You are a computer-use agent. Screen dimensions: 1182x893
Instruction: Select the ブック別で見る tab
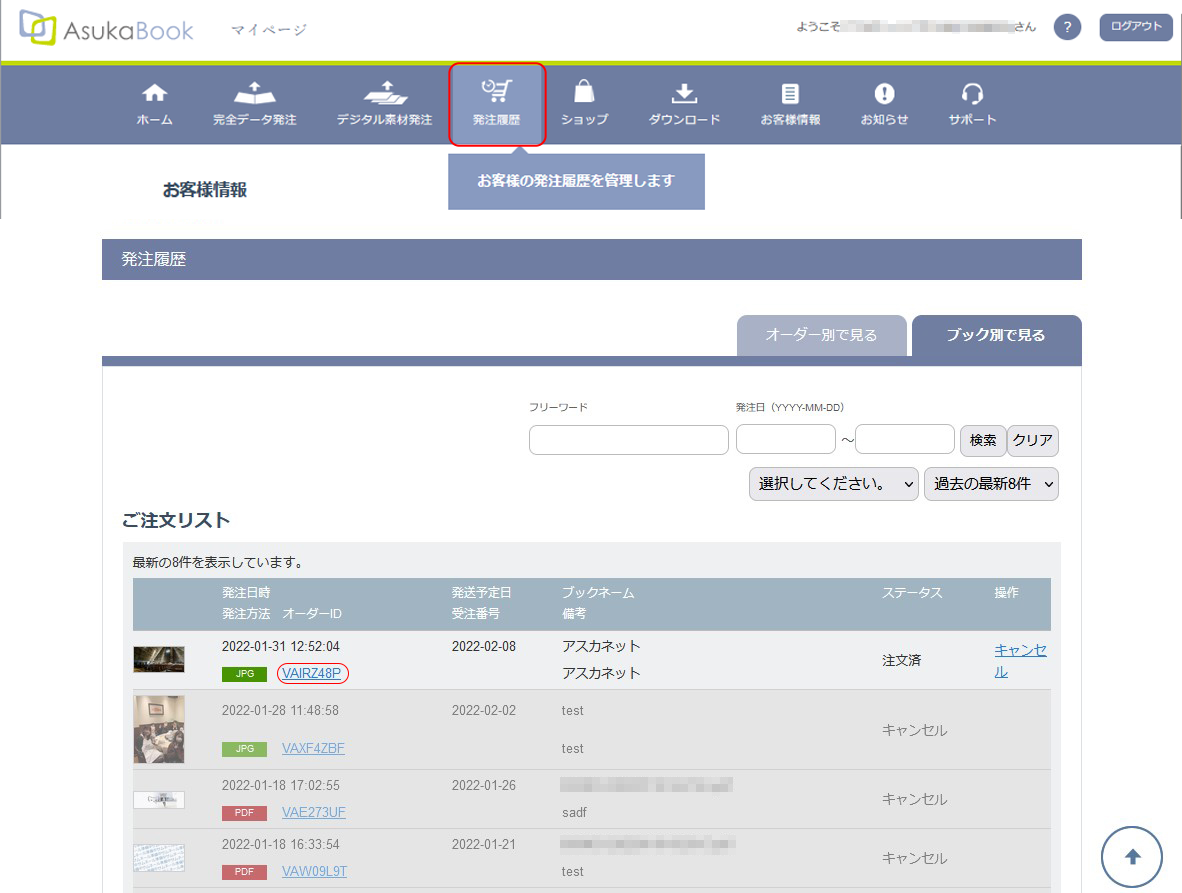point(996,336)
